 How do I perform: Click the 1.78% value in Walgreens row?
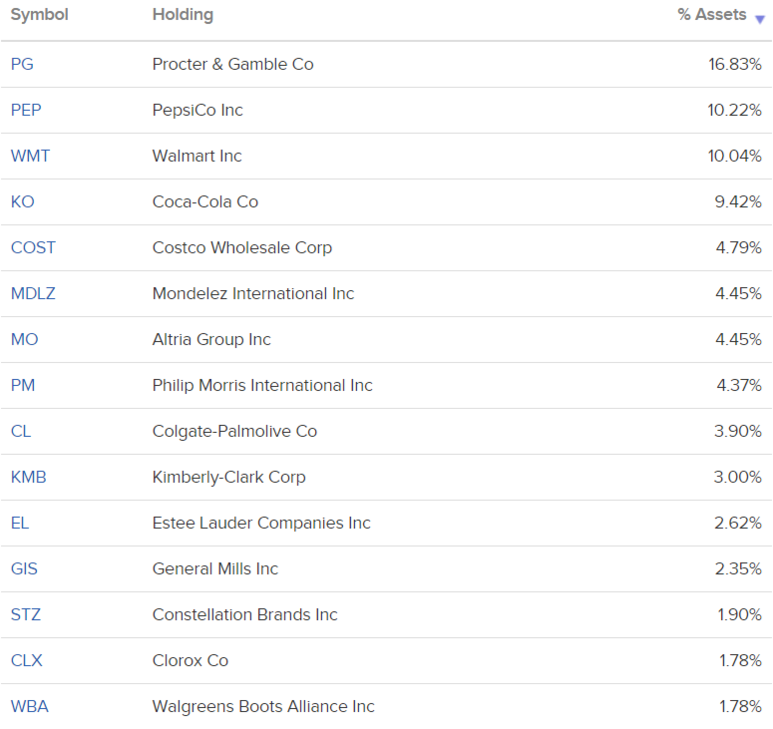pyautogui.click(x=740, y=706)
